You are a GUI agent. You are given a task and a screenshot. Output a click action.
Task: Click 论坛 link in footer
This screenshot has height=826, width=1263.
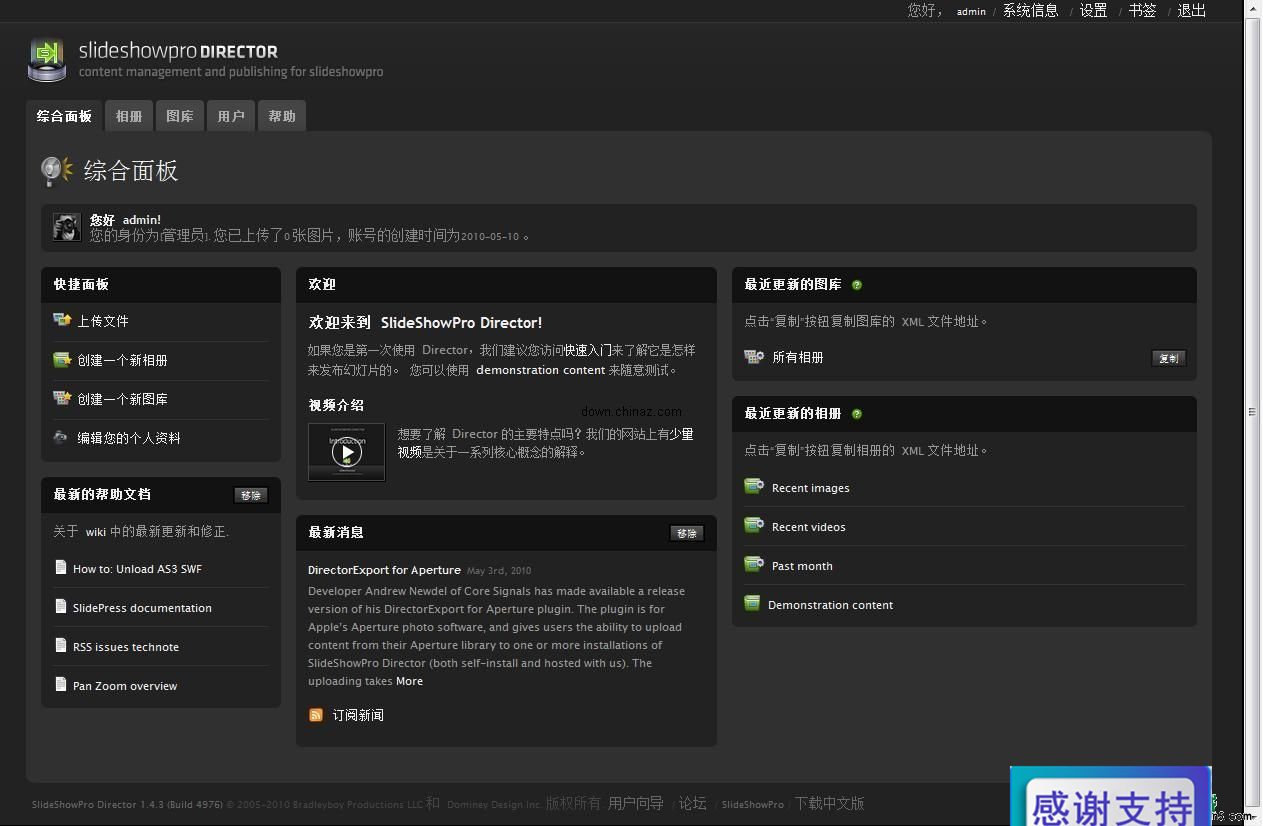point(693,803)
